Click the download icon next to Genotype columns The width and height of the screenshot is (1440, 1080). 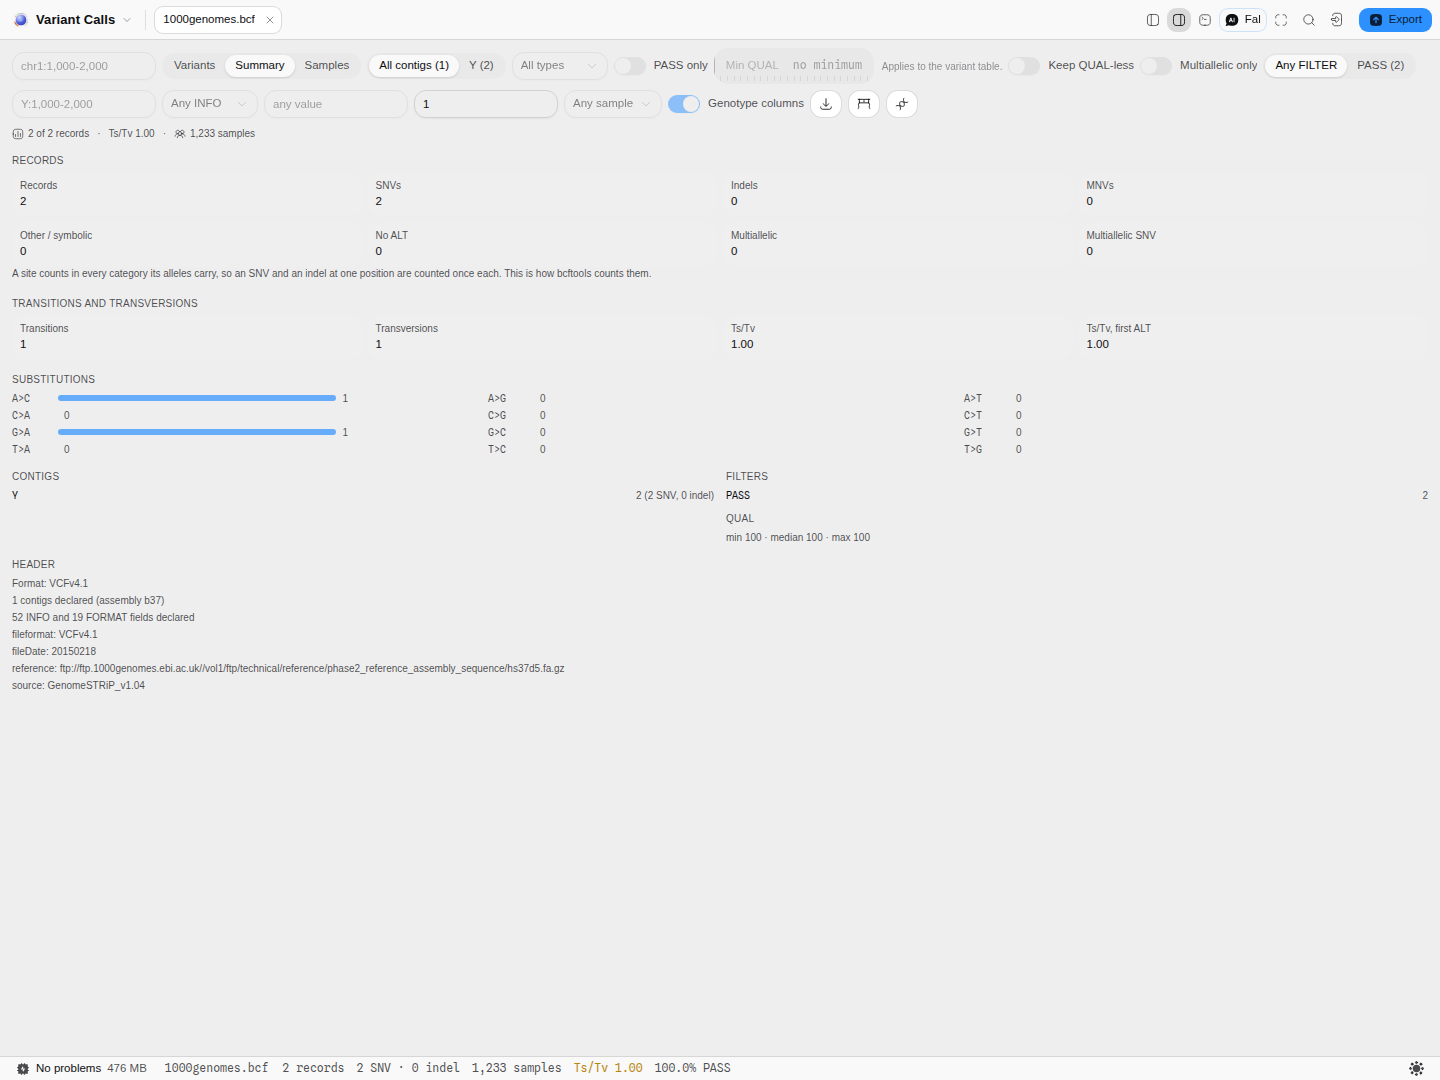826,104
